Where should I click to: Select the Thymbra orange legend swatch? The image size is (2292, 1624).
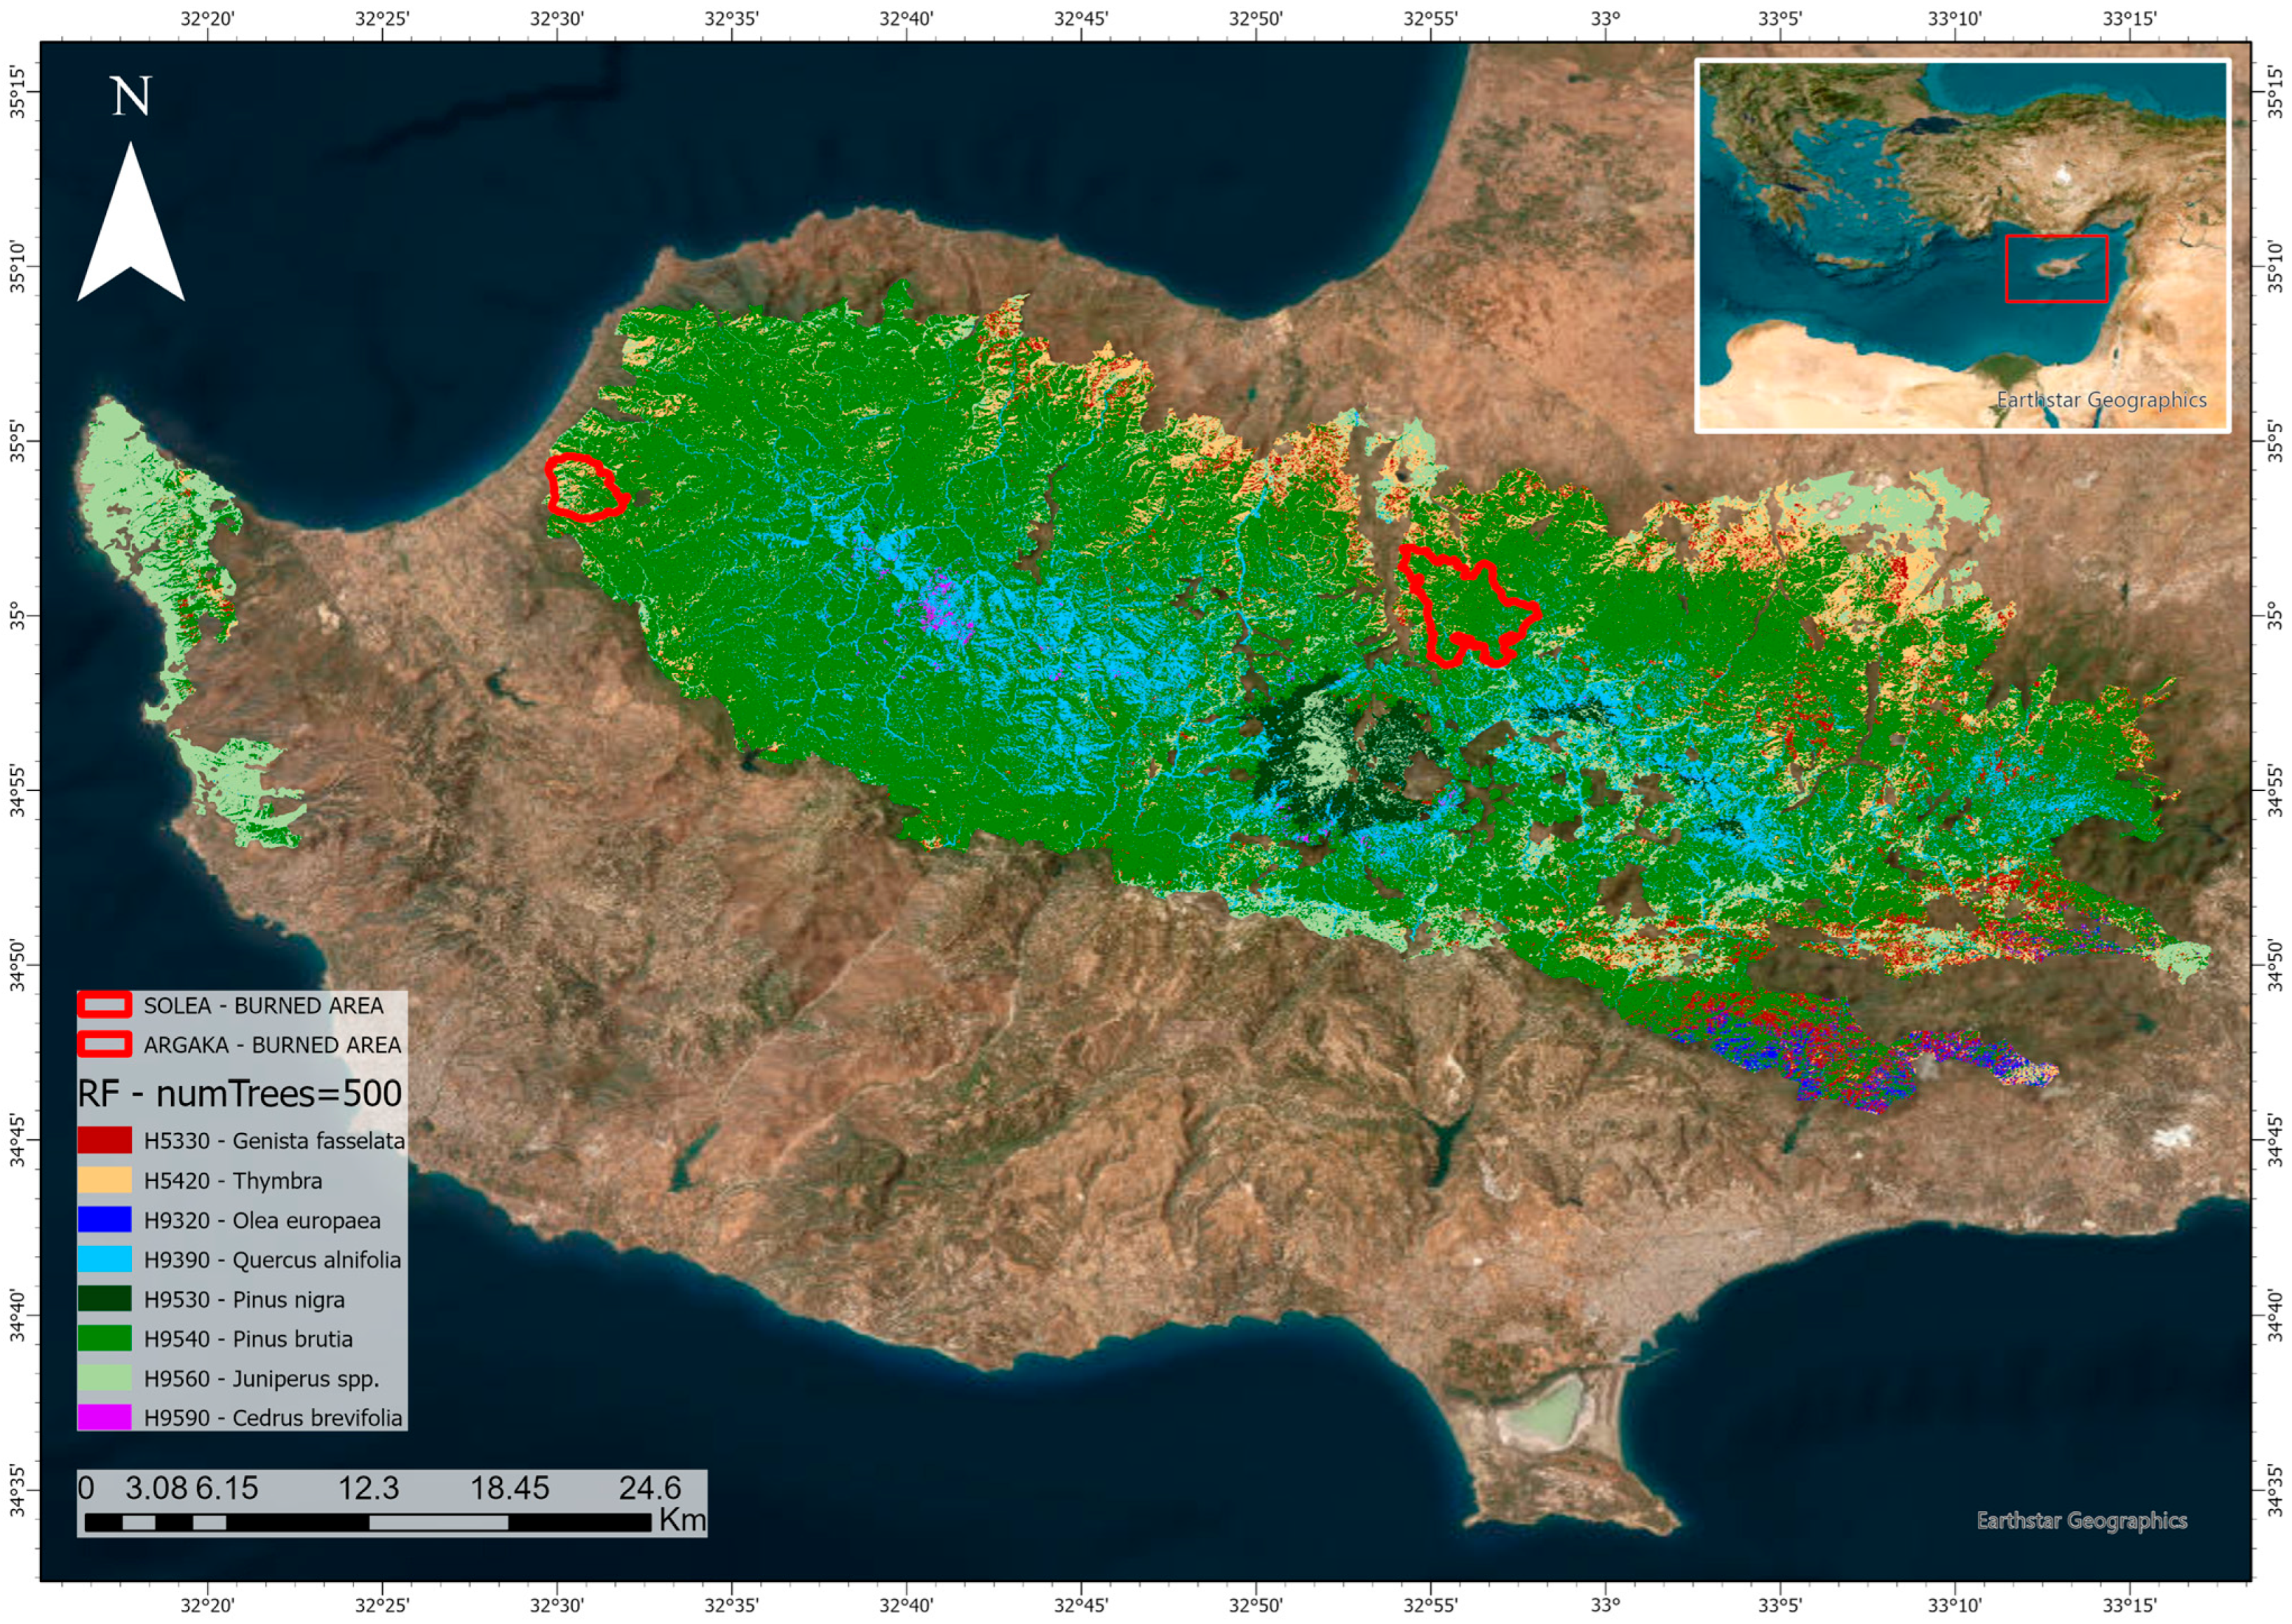click(x=104, y=1180)
